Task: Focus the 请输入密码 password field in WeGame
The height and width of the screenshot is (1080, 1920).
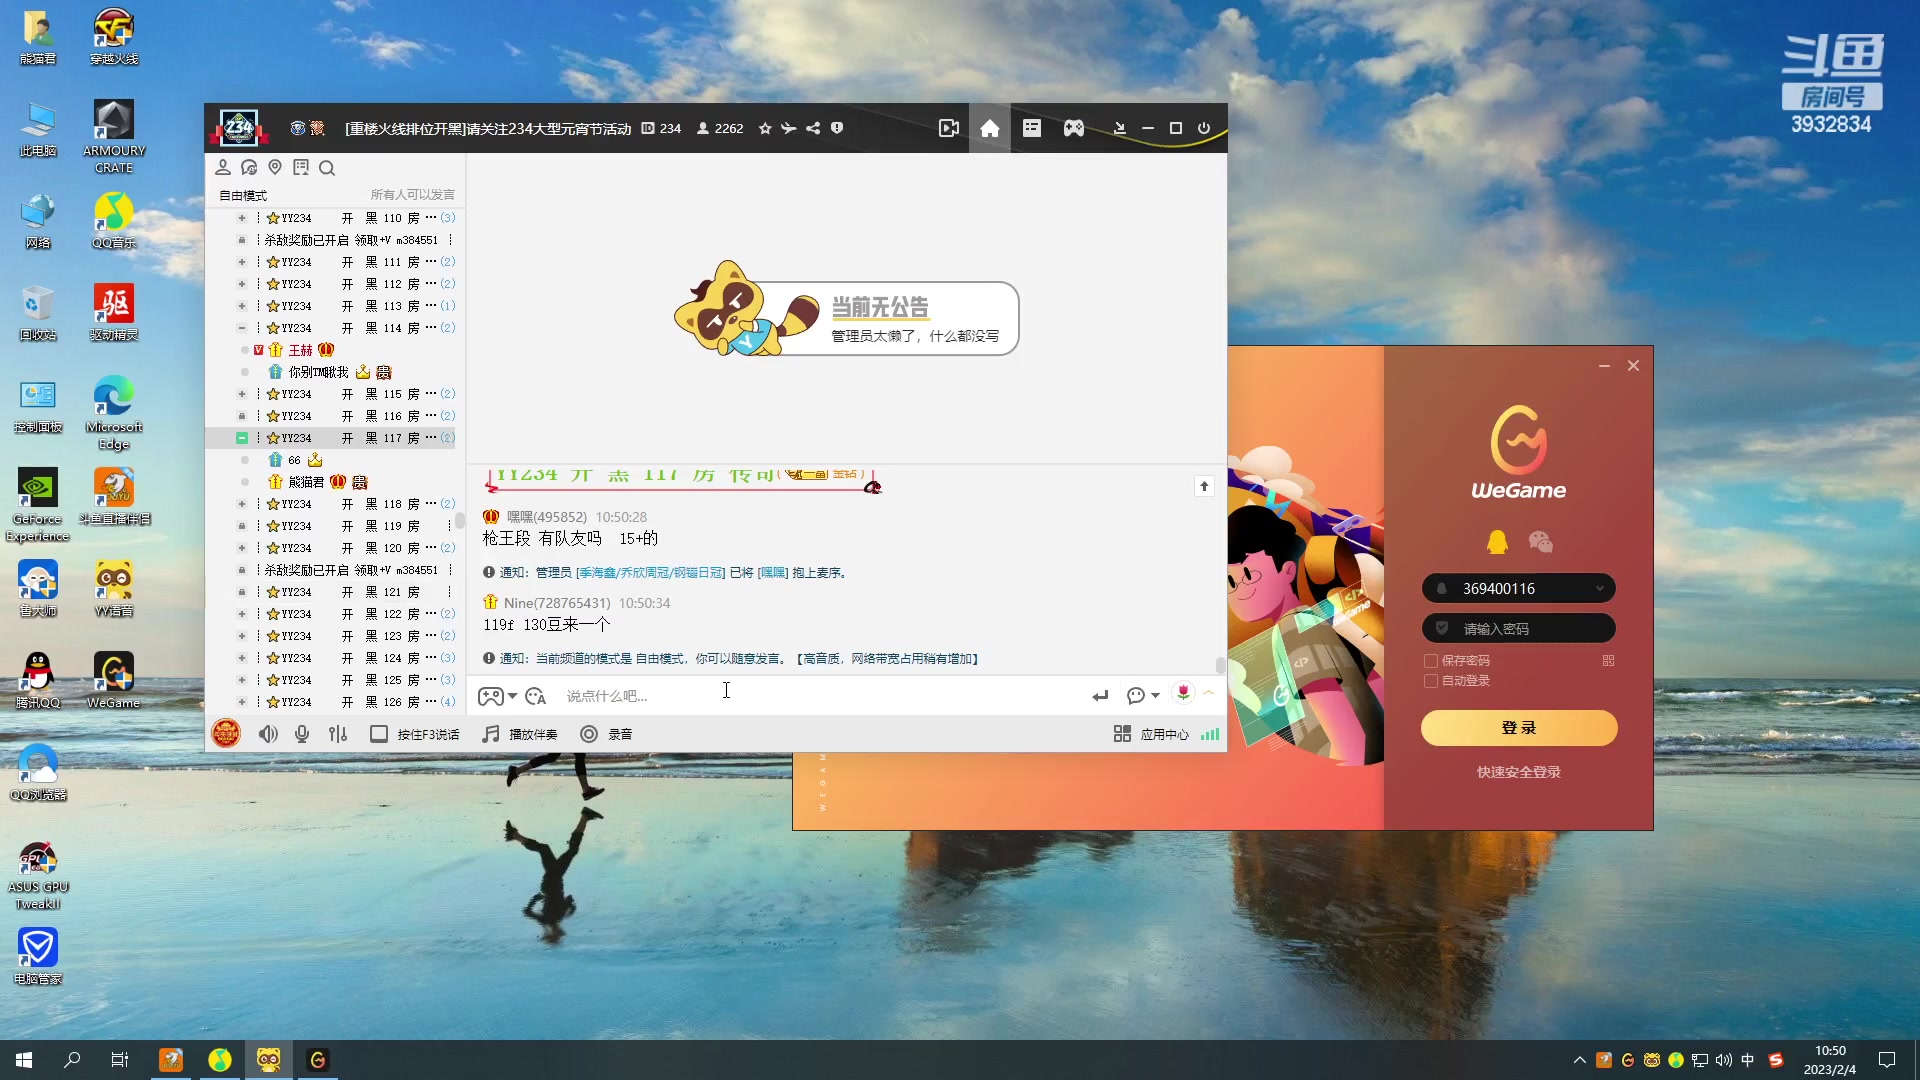Action: [1519, 629]
